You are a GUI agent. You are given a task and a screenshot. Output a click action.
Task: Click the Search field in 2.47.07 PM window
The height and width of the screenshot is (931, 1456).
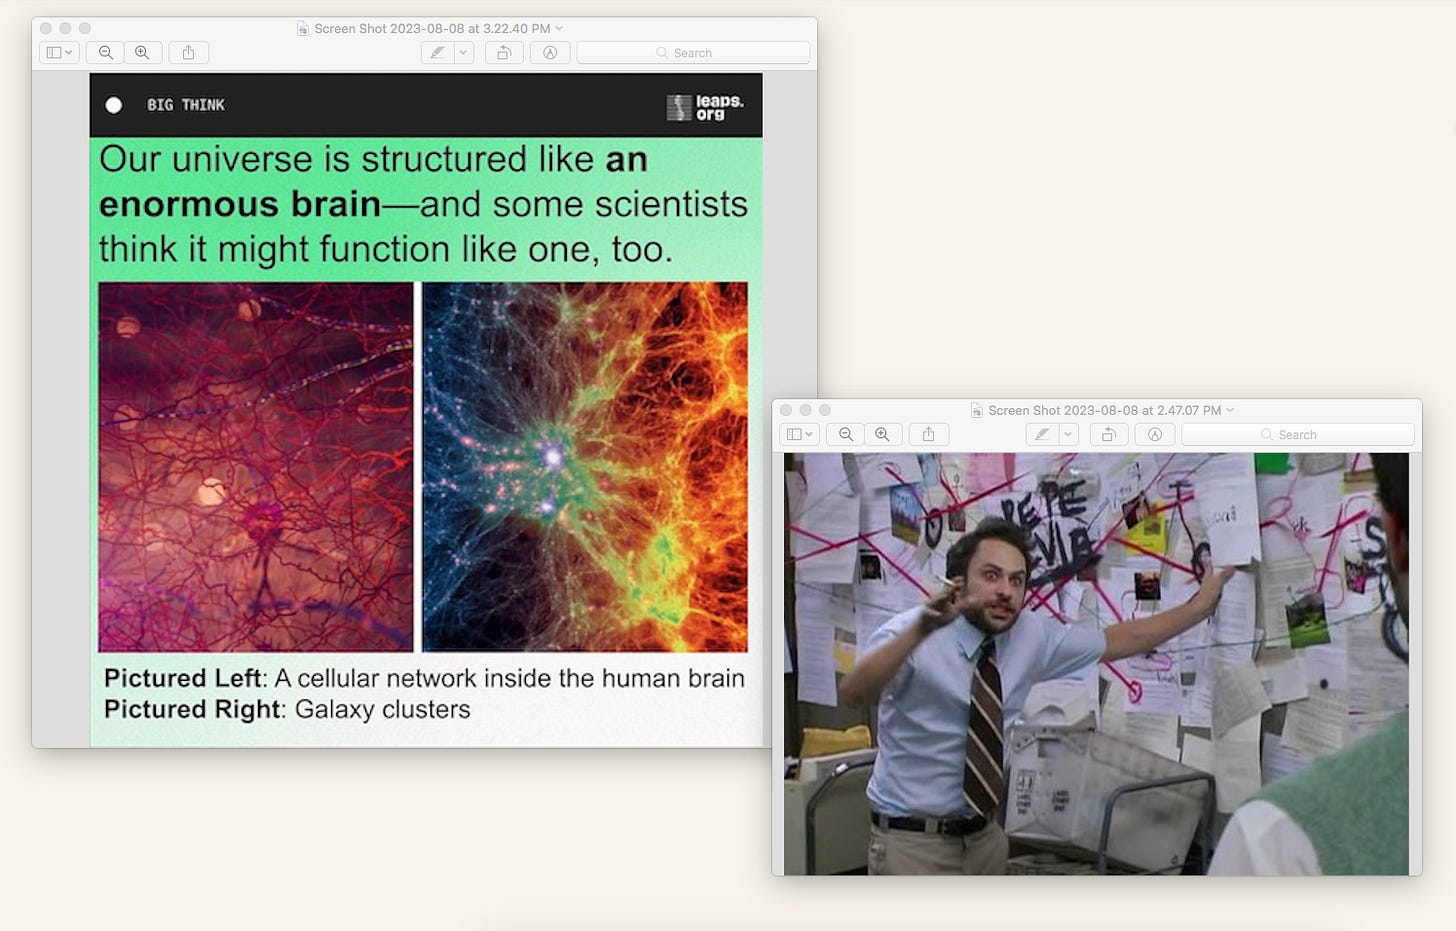pos(1298,434)
